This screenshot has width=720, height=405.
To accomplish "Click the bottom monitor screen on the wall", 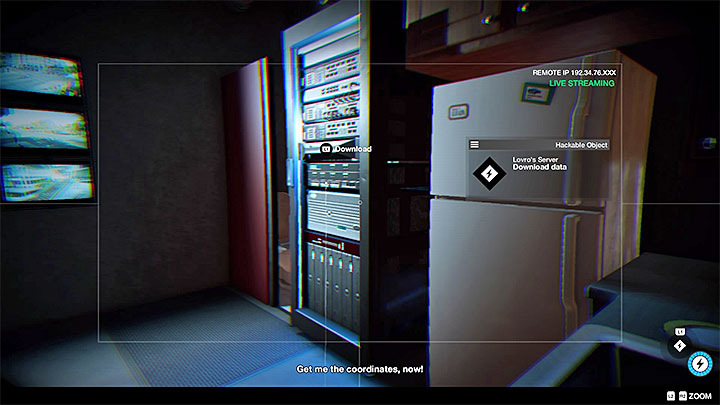I will pos(46,181).
